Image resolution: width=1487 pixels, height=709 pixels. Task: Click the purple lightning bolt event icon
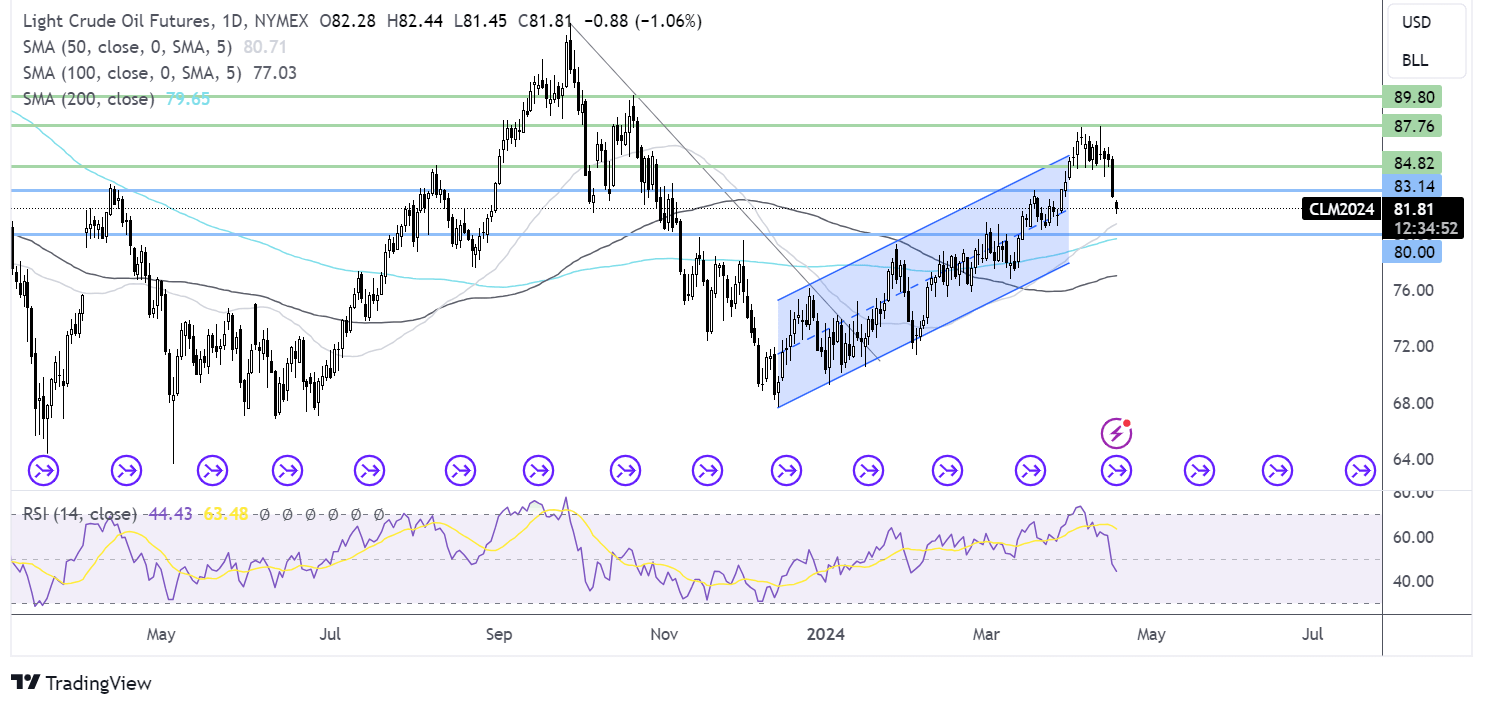(1116, 434)
